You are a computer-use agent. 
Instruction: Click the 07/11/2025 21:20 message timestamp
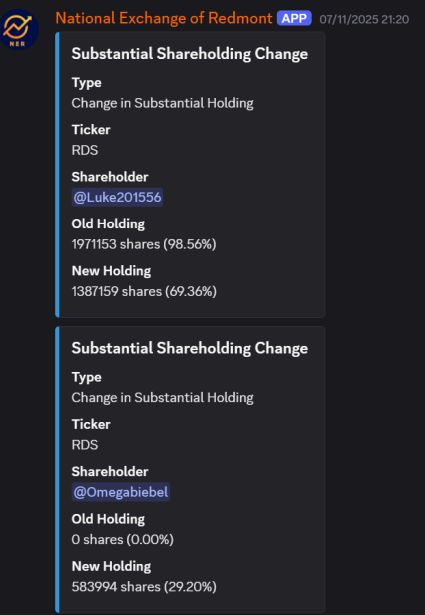[x=364, y=19]
